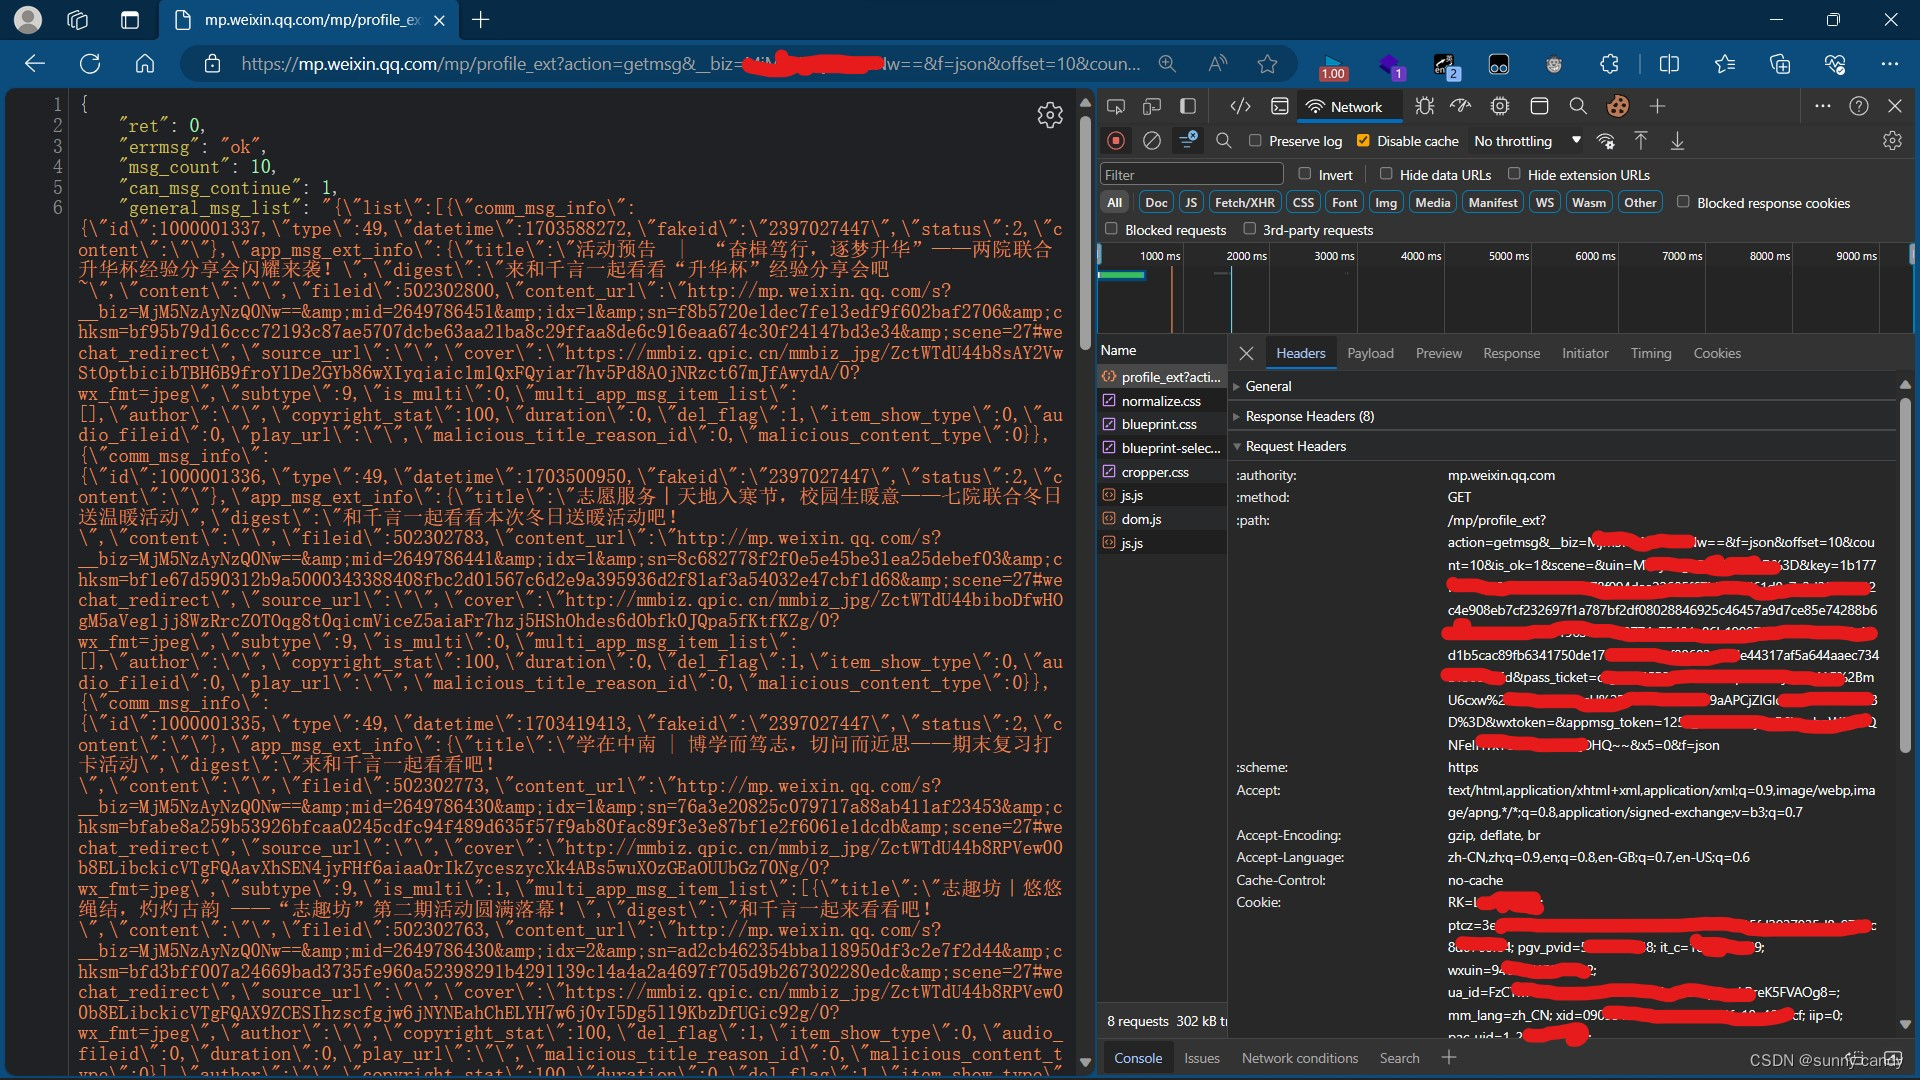
Task: Open the Memory chip icon panel
Action: click(x=1500, y=106)
